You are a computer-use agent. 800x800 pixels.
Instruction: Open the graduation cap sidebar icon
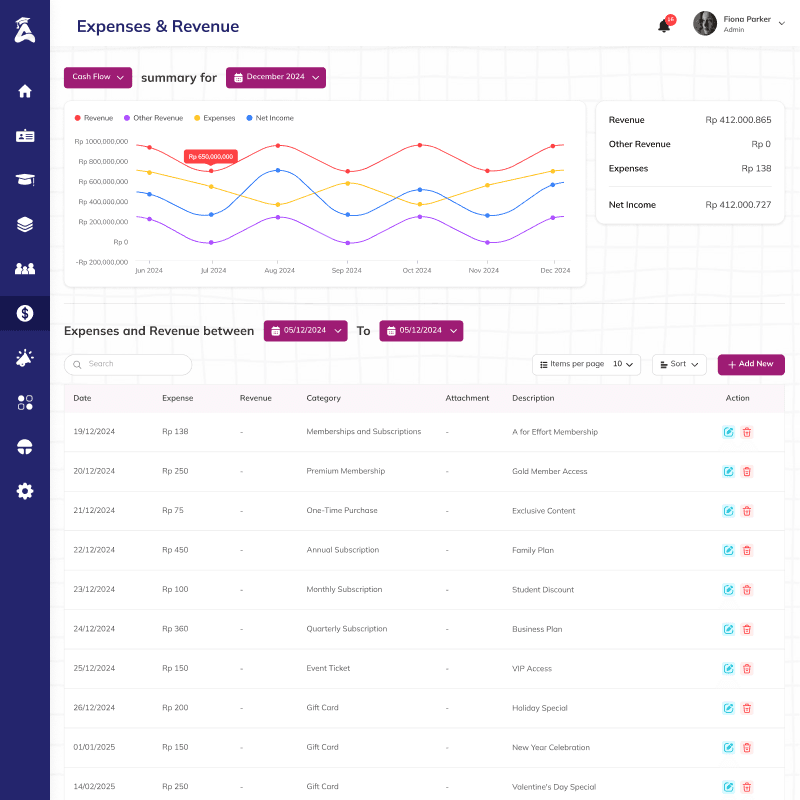click(x=24, y=180)
